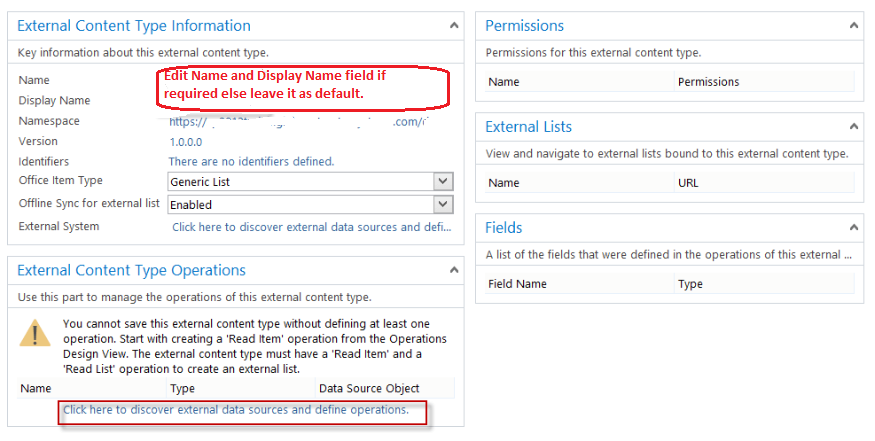The height and width of the screenshot is (441, 875).
Task: Click the Type column header in Fields panel
Action: [690, 284]
